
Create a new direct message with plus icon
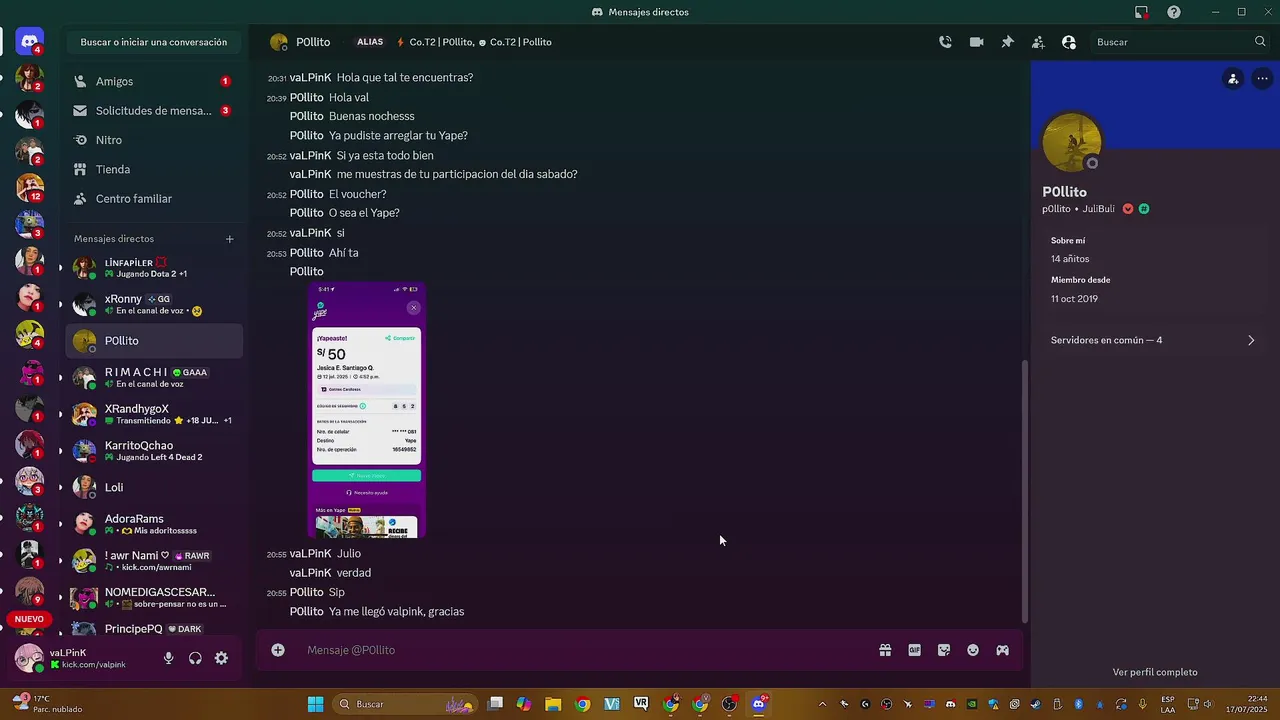coord(230,239)
